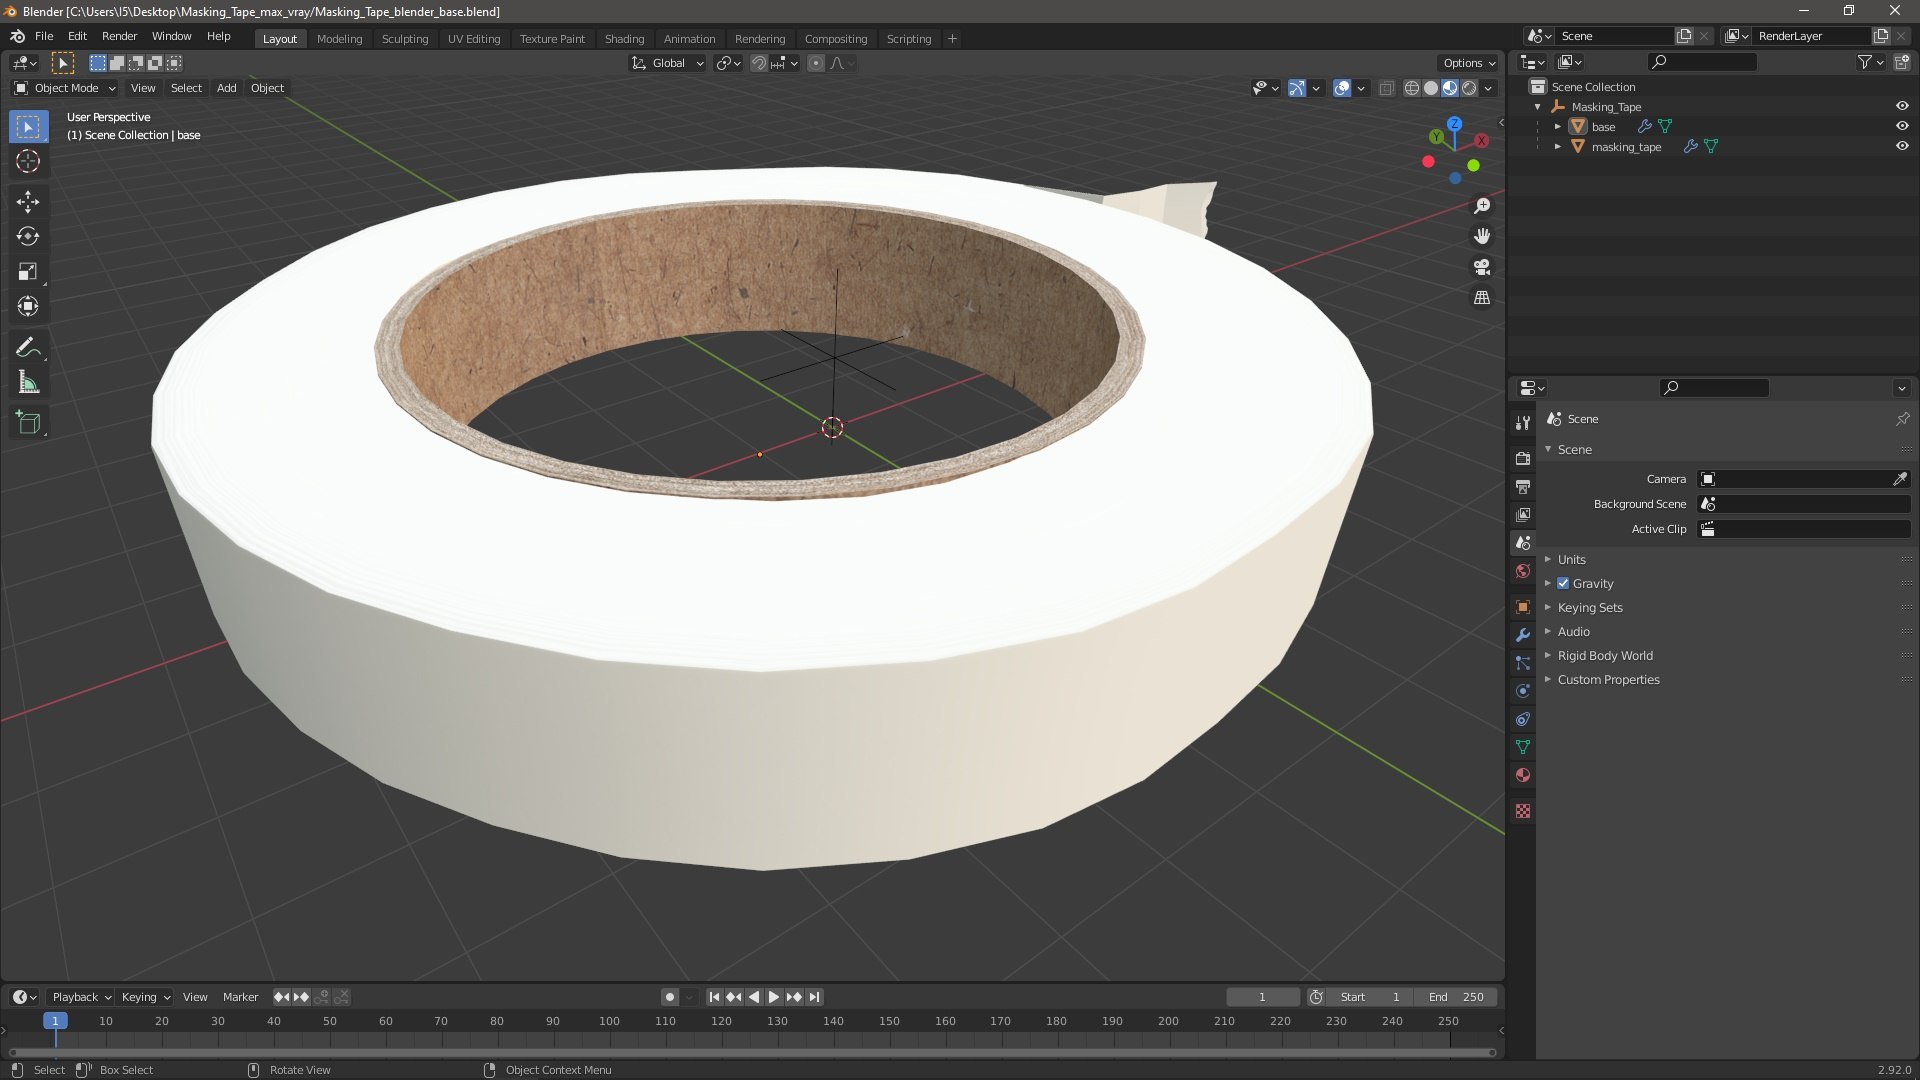Viewport: 1920px width, 1080px height.
Task: Expand the base object tree row
Action: [1558, 126]
